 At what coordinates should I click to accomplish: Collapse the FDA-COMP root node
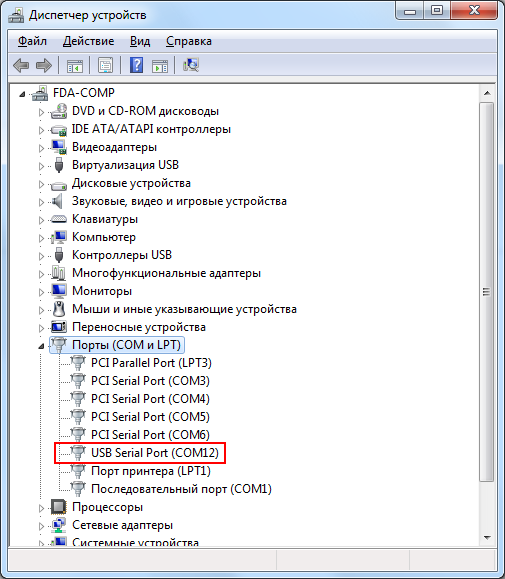22,94
